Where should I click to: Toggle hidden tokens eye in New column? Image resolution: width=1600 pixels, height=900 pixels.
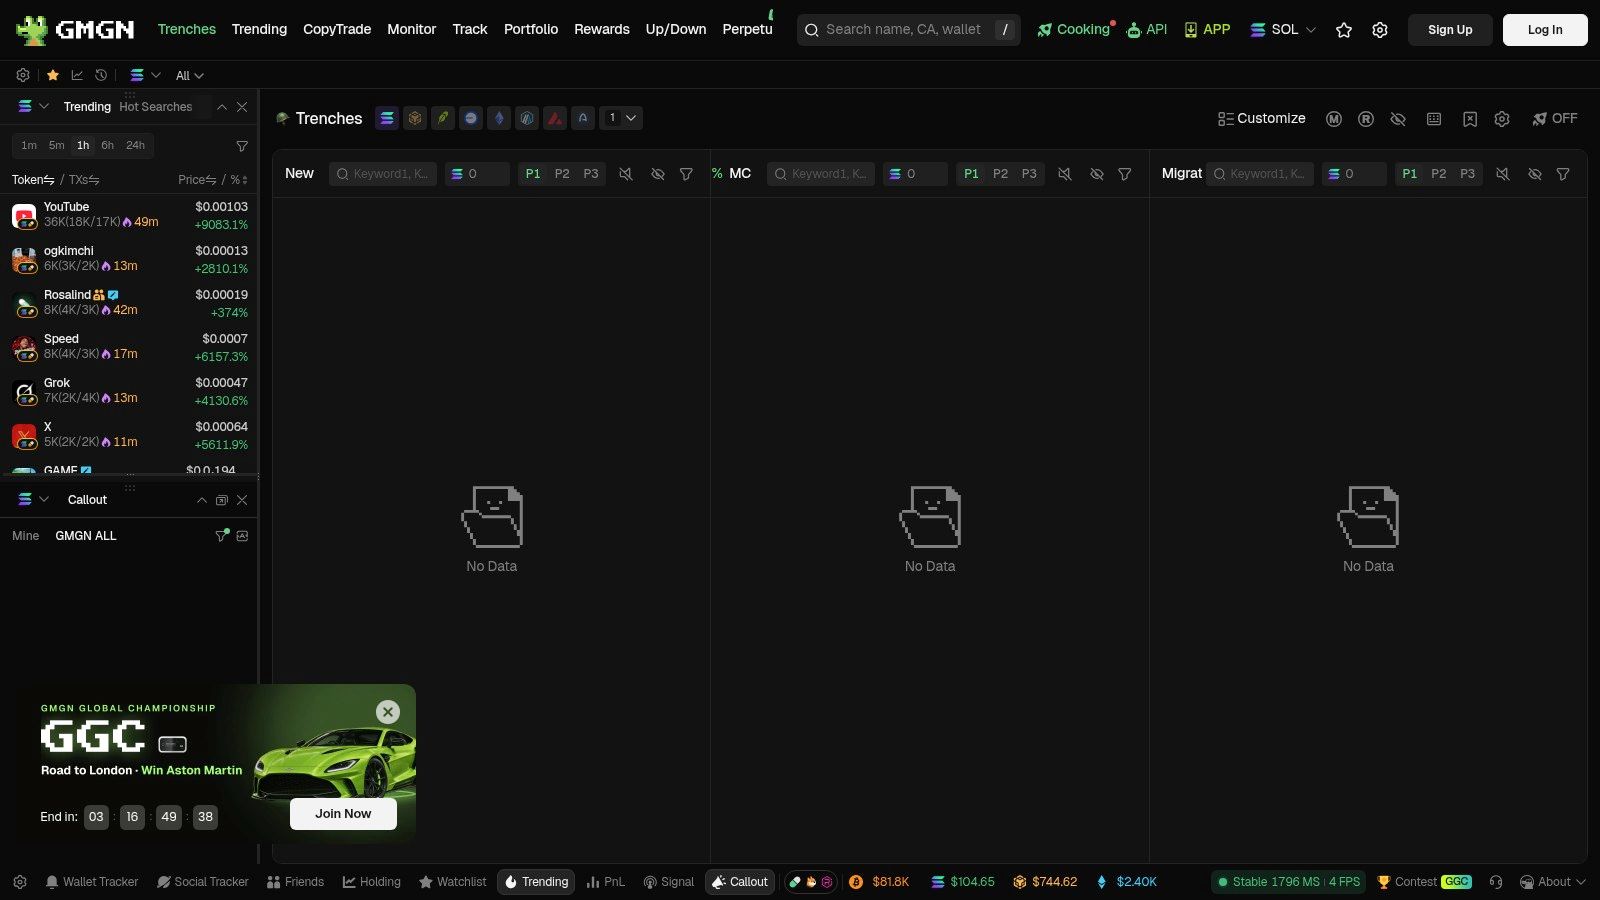658,174
